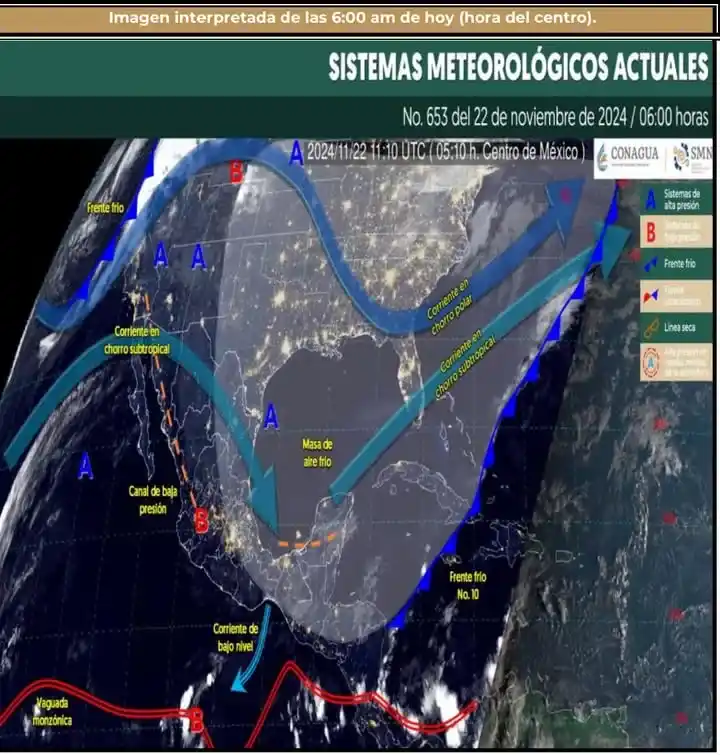Click the Vaguada monzónica label
The width and height of the screenshot is (720, 755).
52,712
